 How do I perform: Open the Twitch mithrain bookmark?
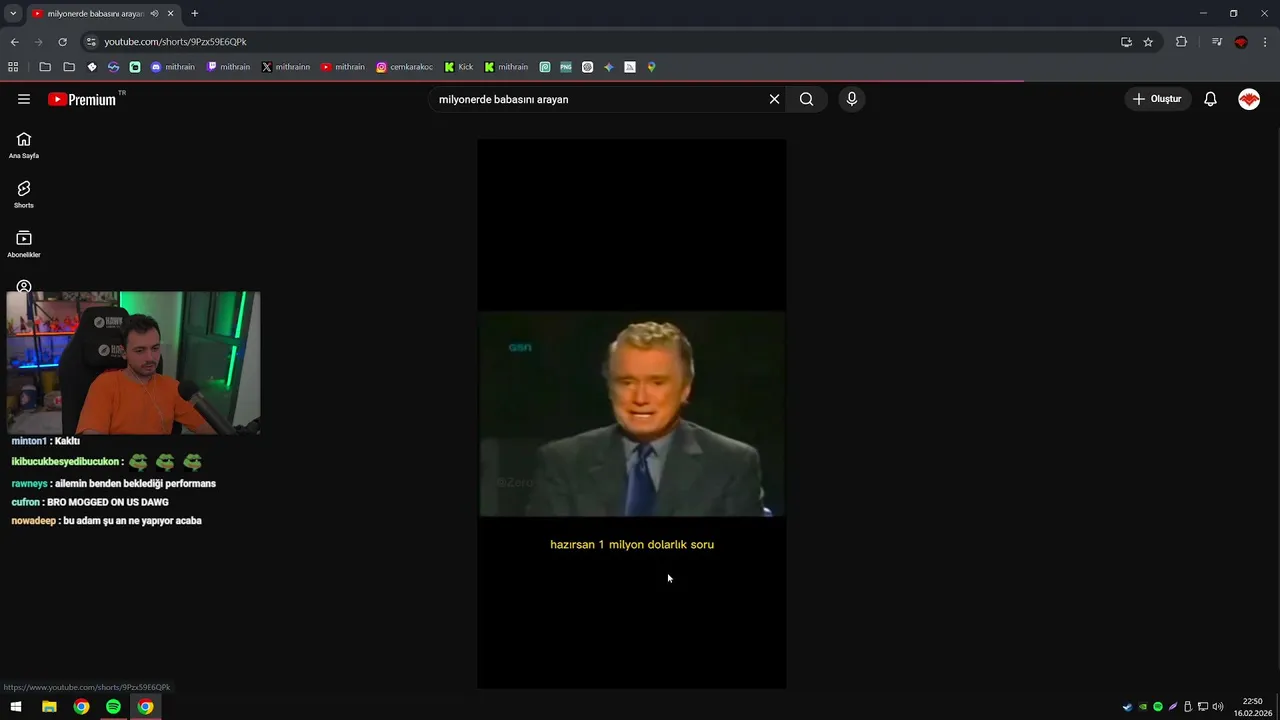(228, 67)
